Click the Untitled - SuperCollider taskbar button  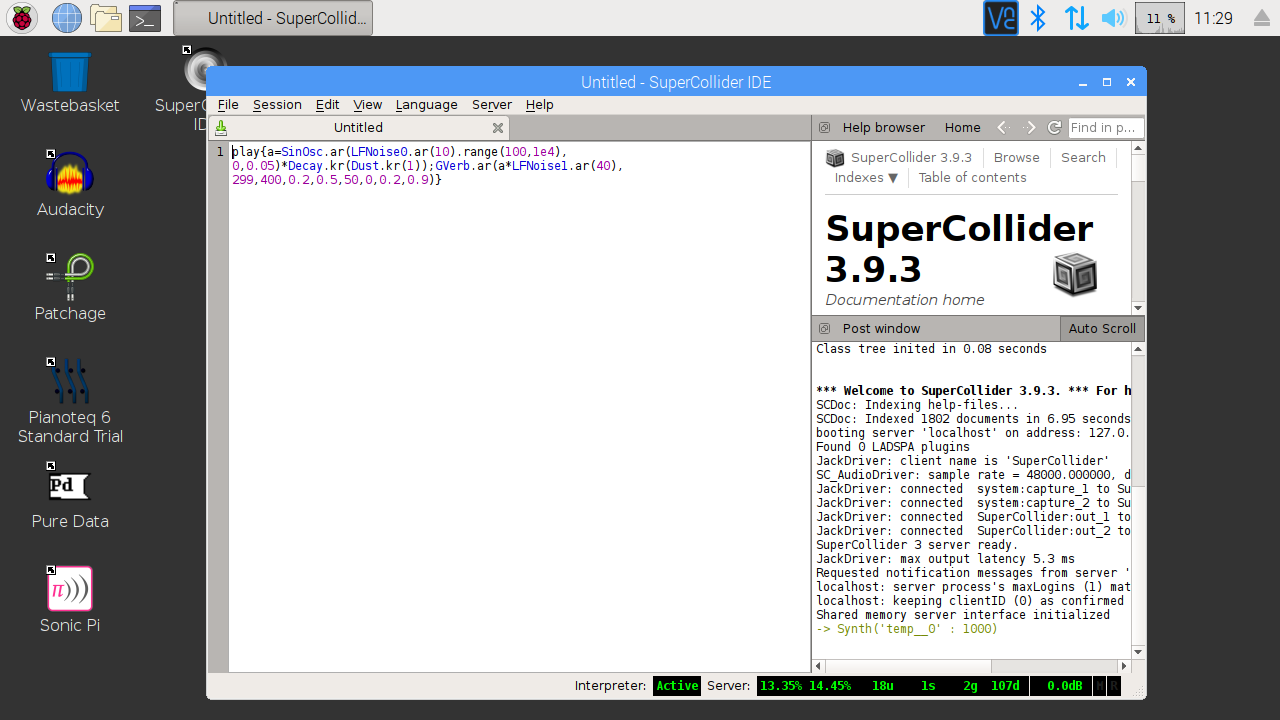click(x=273, y=18)
